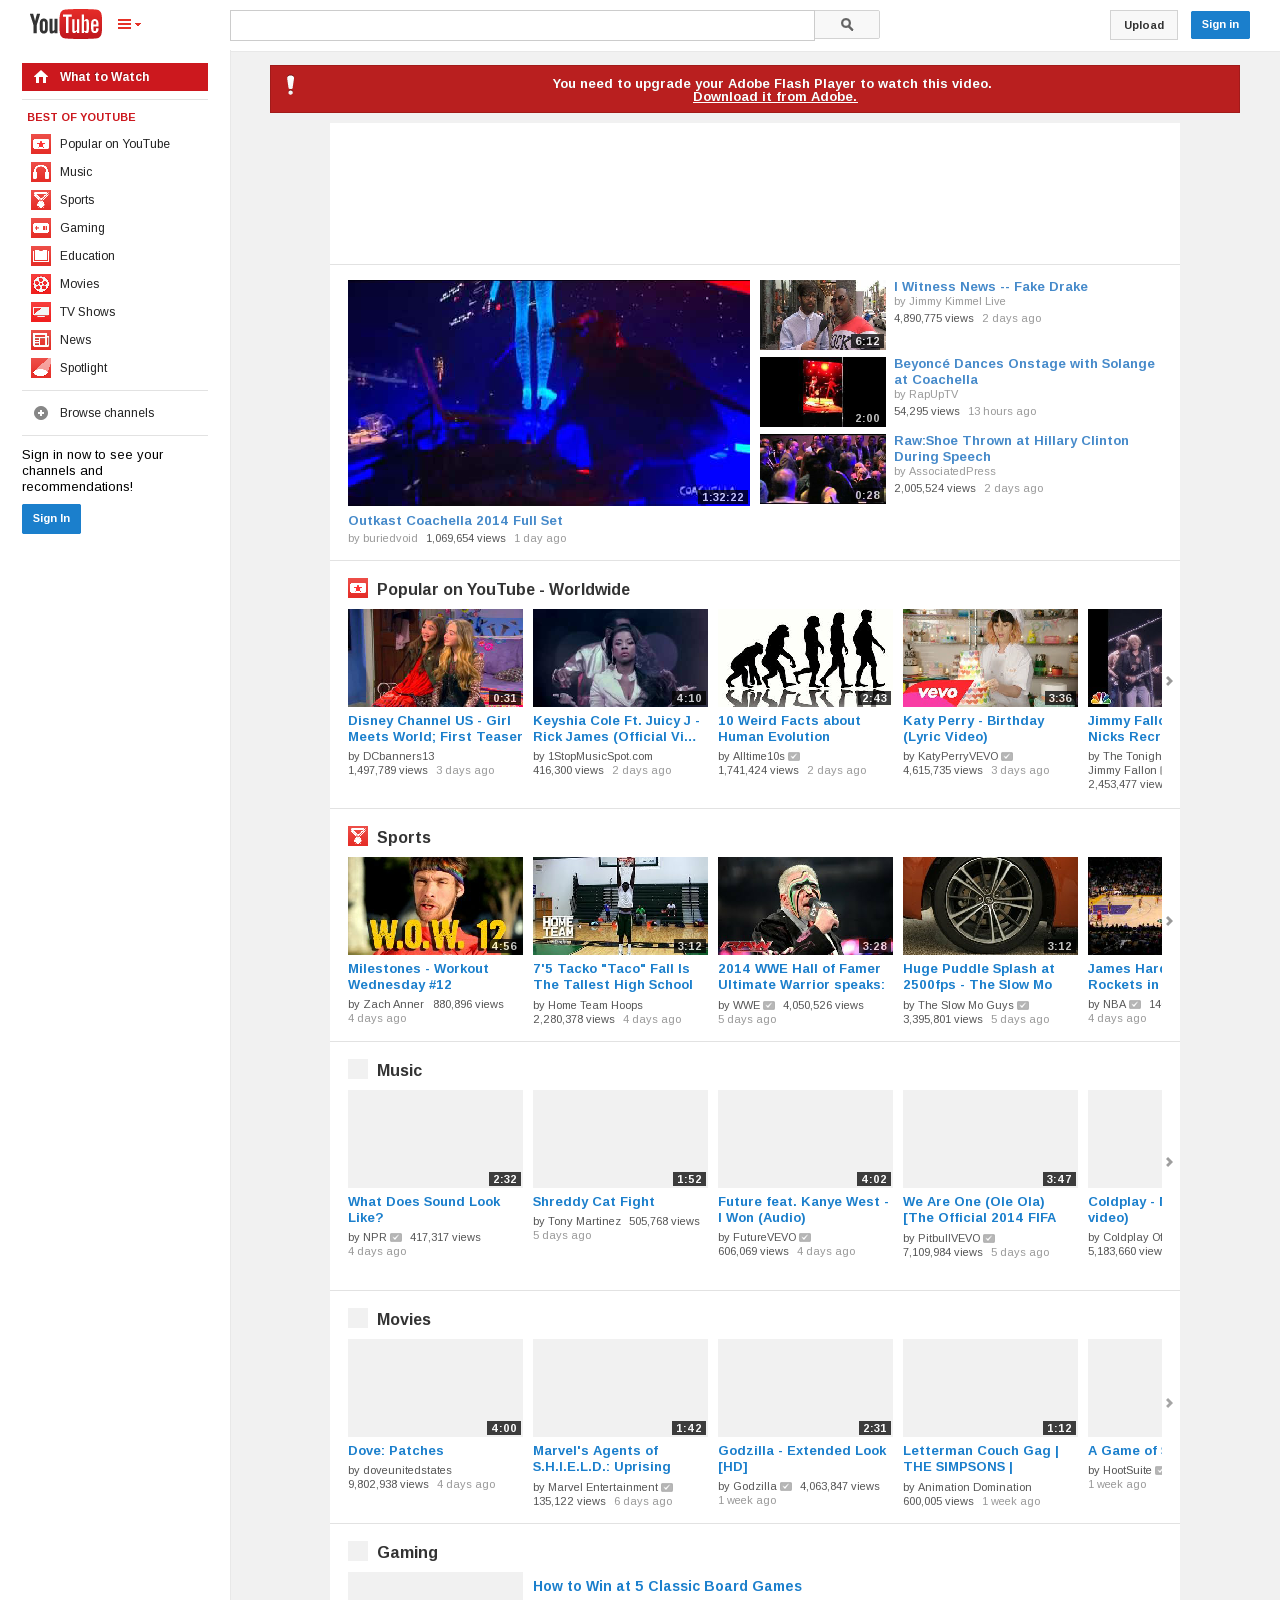The width and height of the screenshot is (1280, 1600).
Task: Click the Movies reel sidebar icon
Action: (41, 284)
